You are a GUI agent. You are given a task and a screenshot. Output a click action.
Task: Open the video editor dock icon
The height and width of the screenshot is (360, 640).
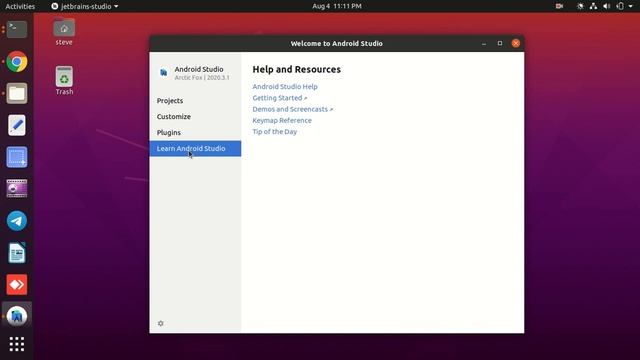(x=17, y=189)
